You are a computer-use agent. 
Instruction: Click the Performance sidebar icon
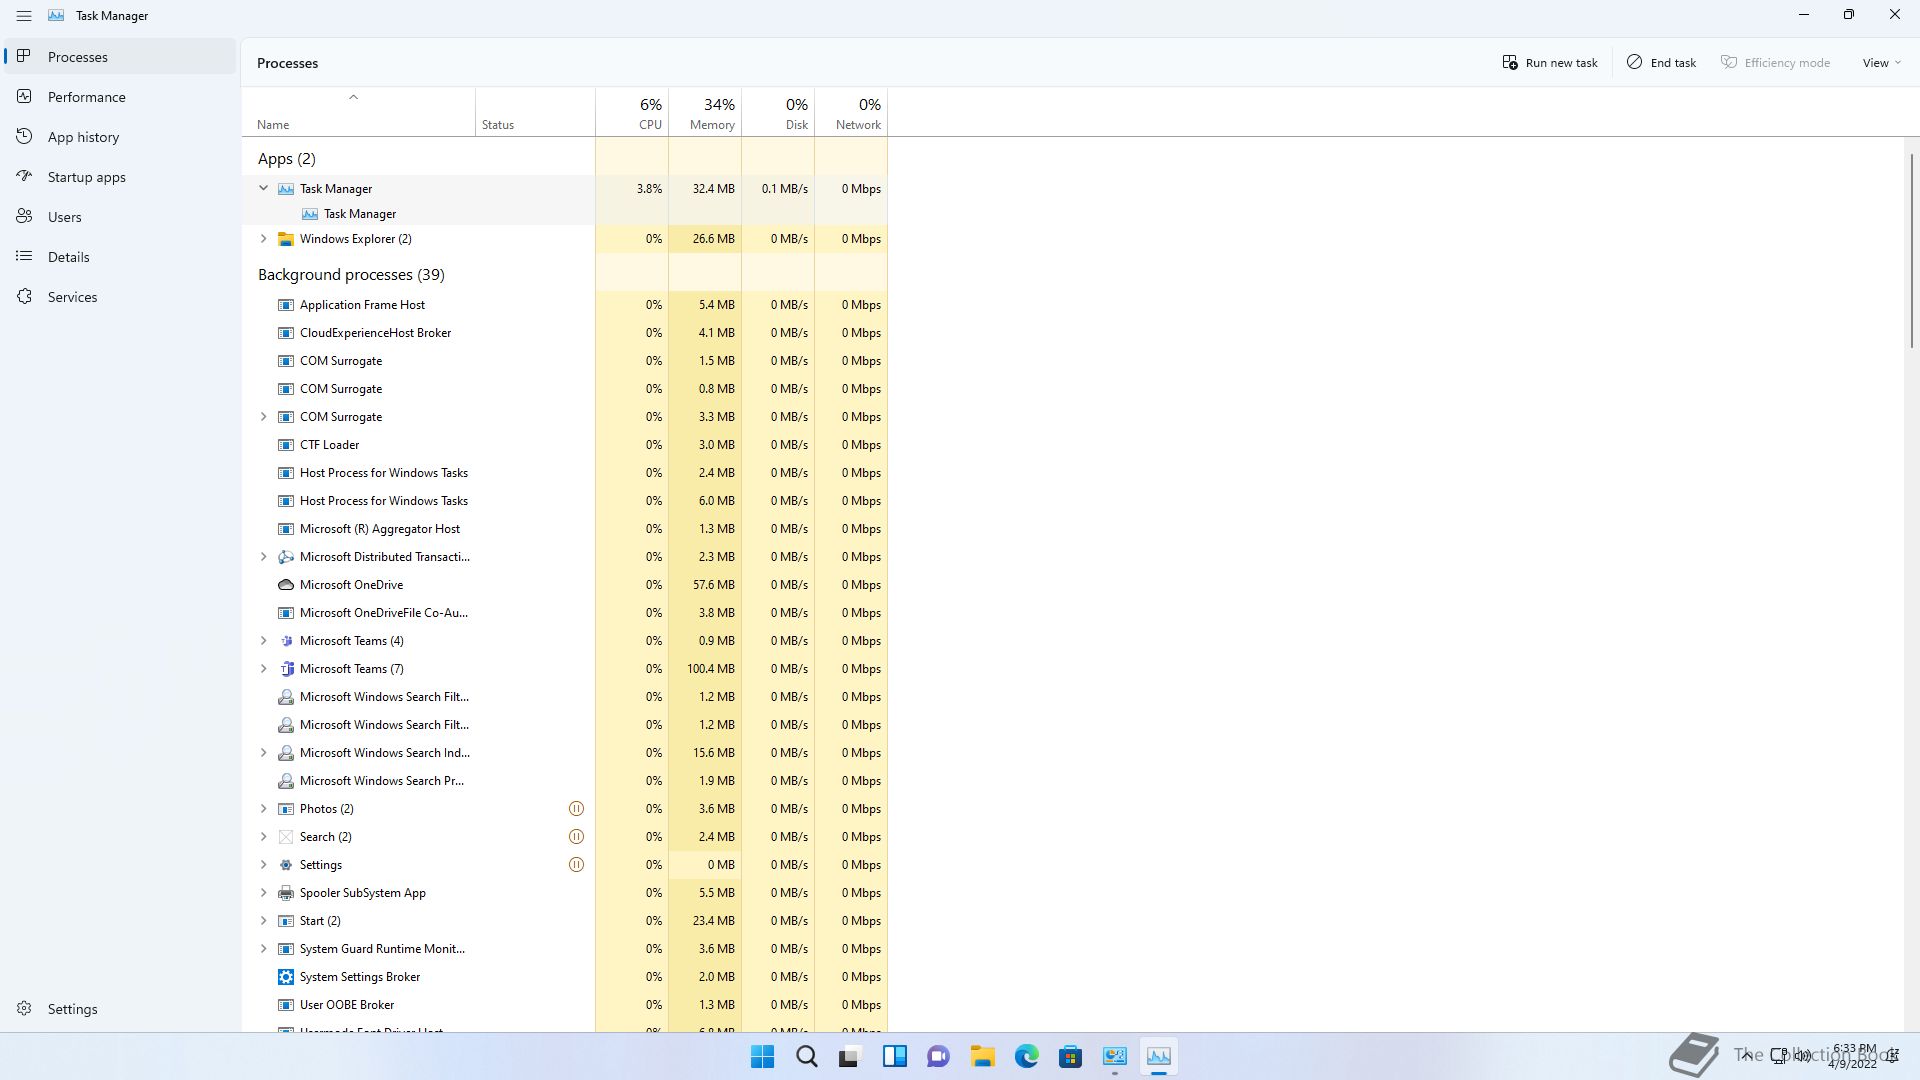pyautogui.click(x=24, y=96)
